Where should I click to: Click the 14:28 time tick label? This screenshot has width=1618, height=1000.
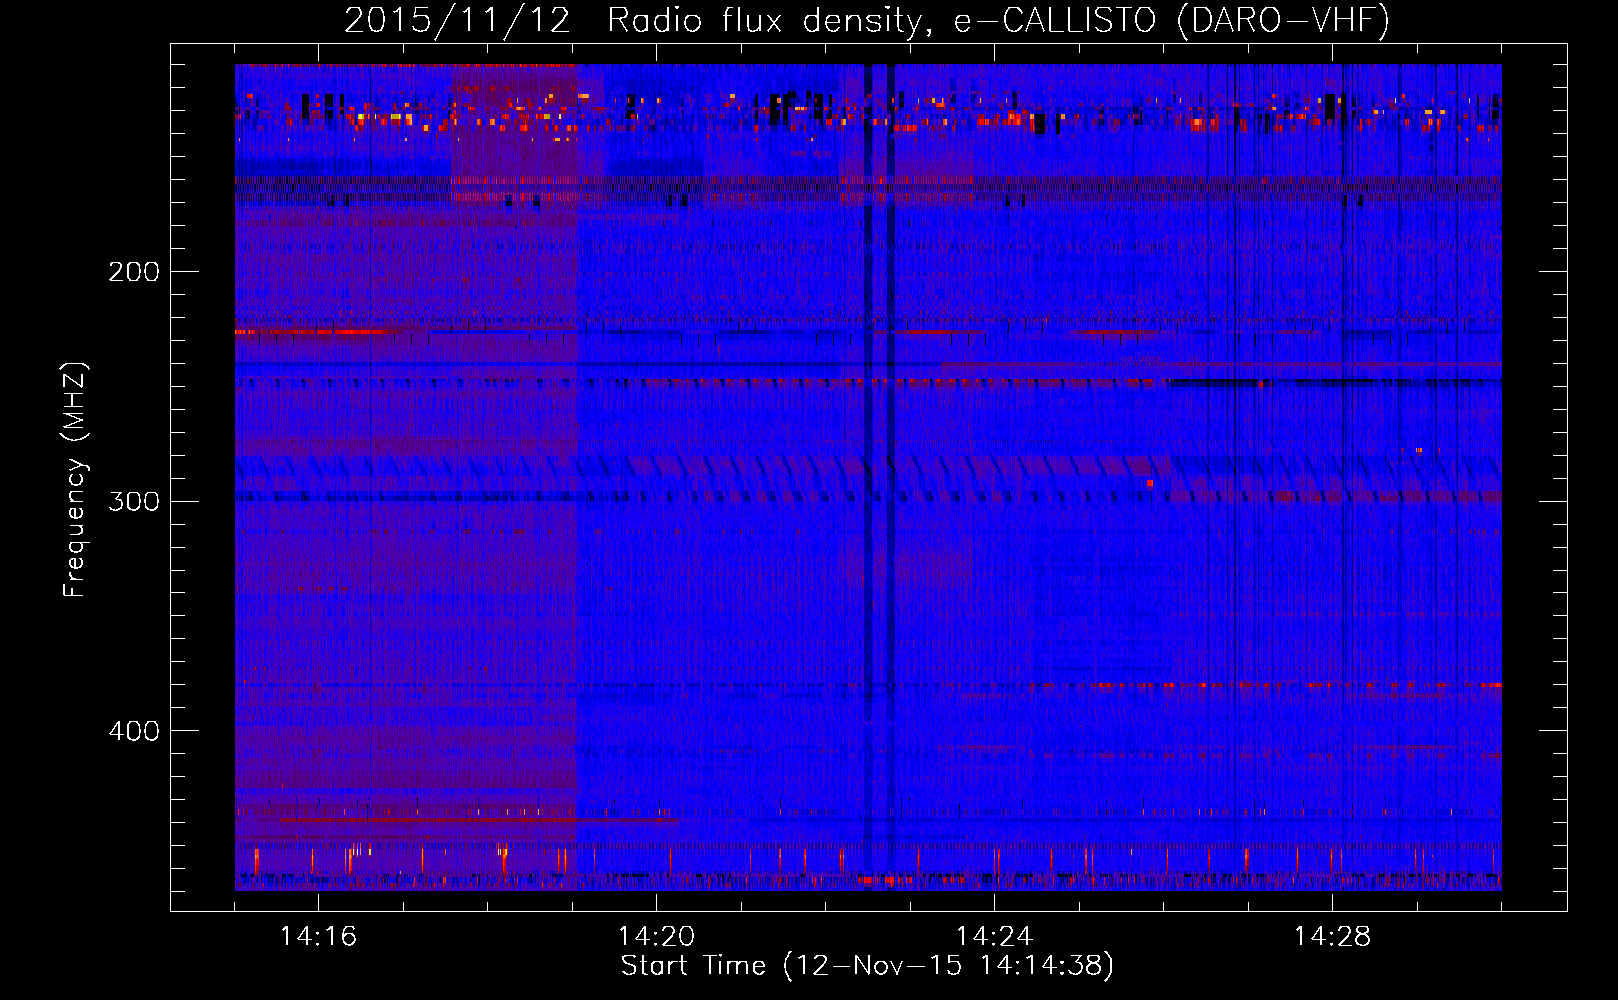pyautogui.click(x=1332, y=937)
